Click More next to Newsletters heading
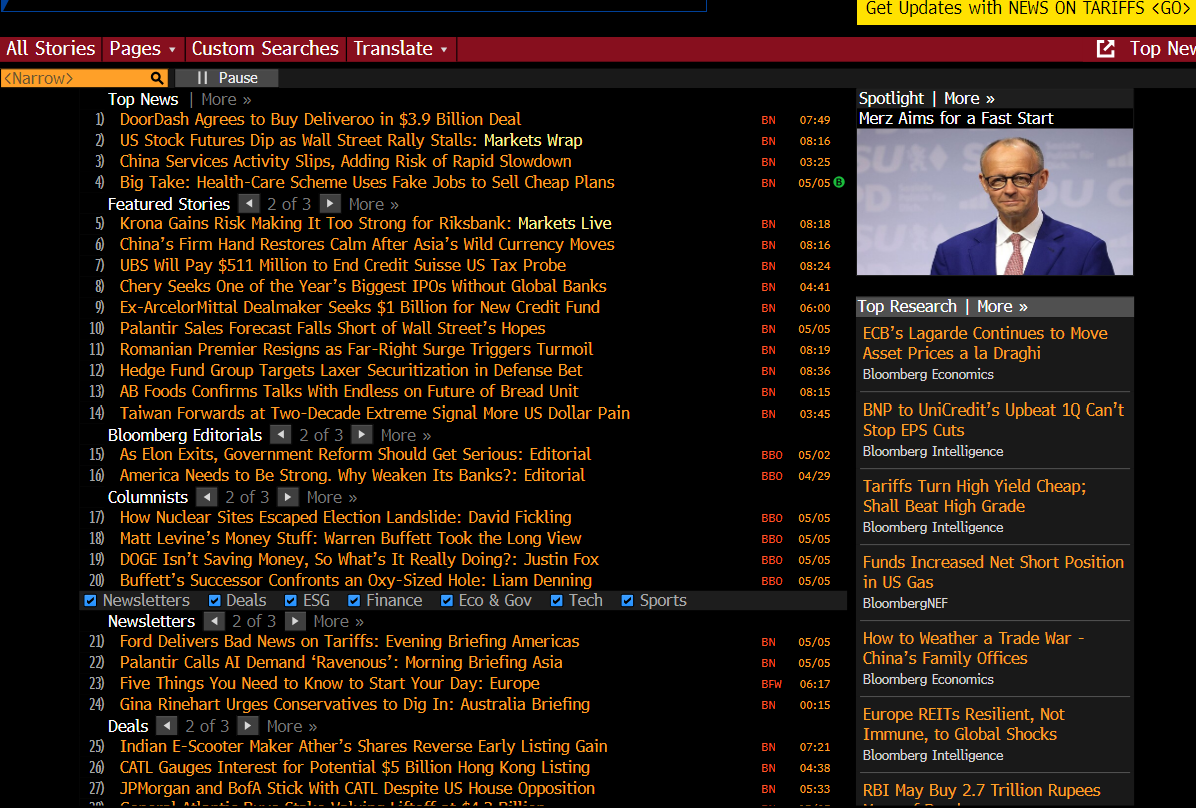 [x=339, y=621]
